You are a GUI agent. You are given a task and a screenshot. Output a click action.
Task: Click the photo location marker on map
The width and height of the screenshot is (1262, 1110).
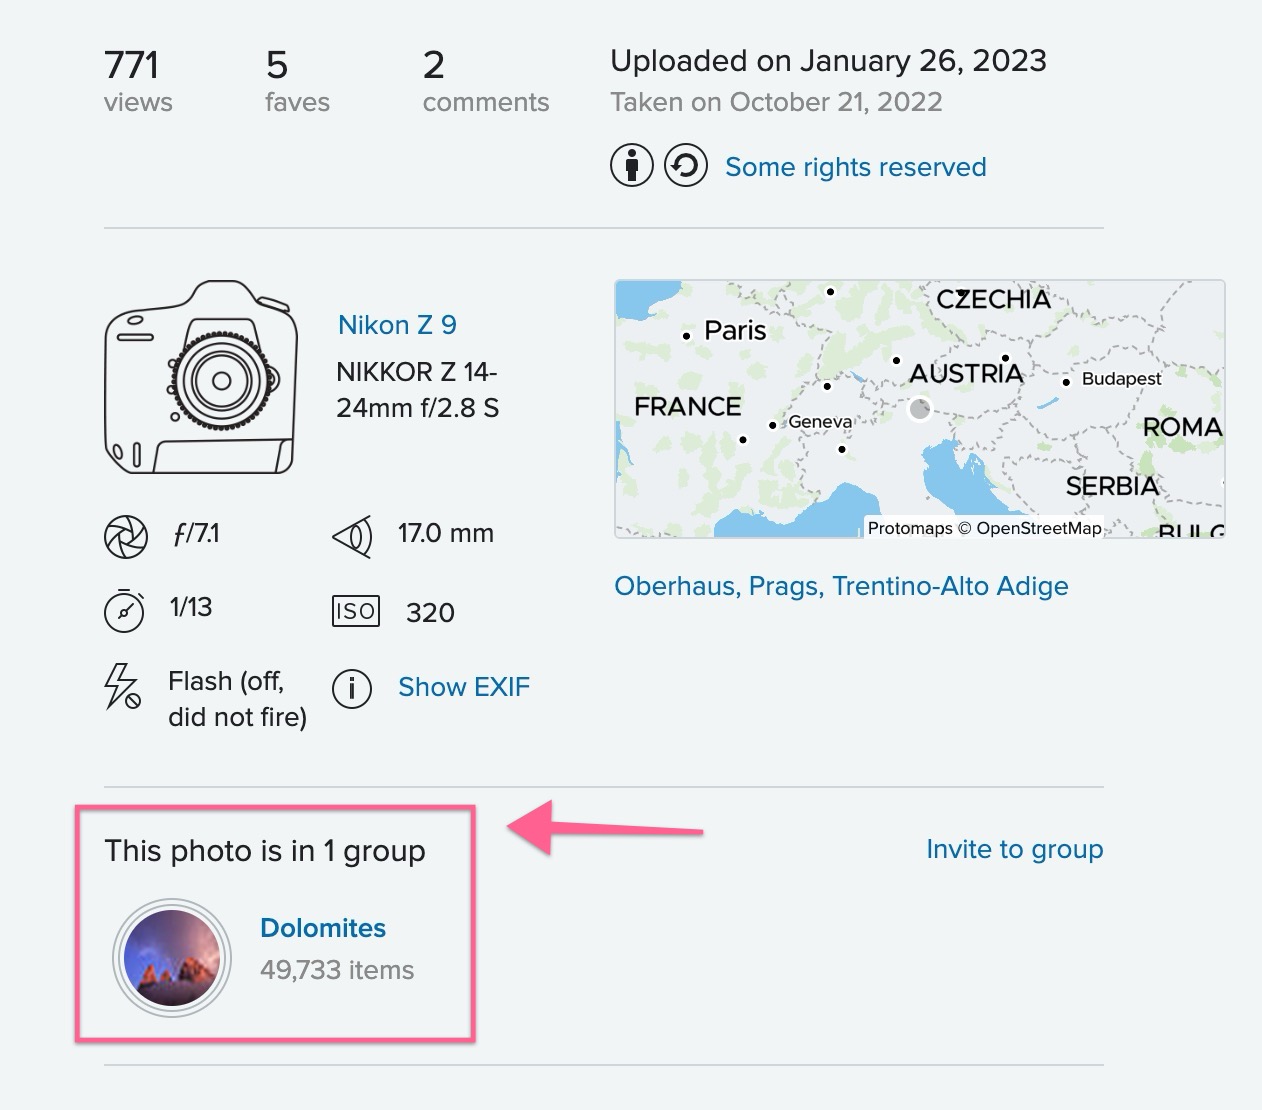(x=919, y=408)
